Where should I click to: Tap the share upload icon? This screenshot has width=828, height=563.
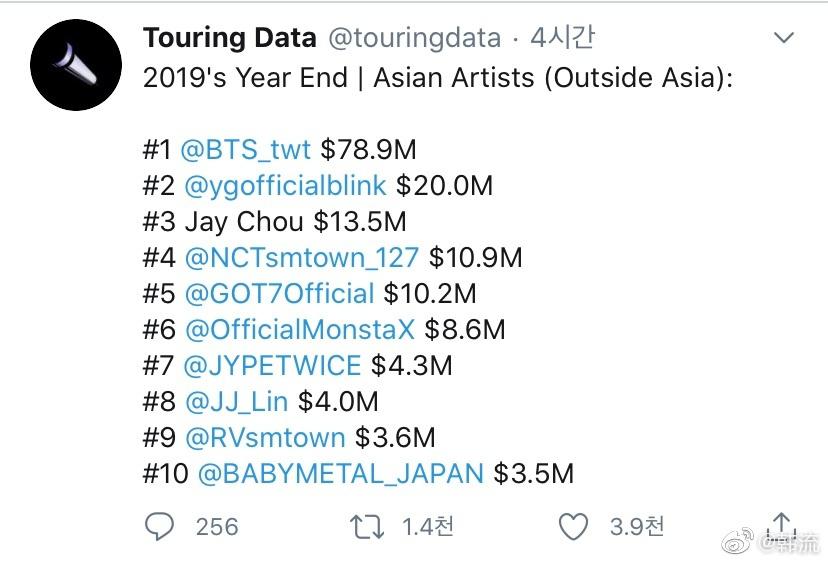[x=781, y=526]
